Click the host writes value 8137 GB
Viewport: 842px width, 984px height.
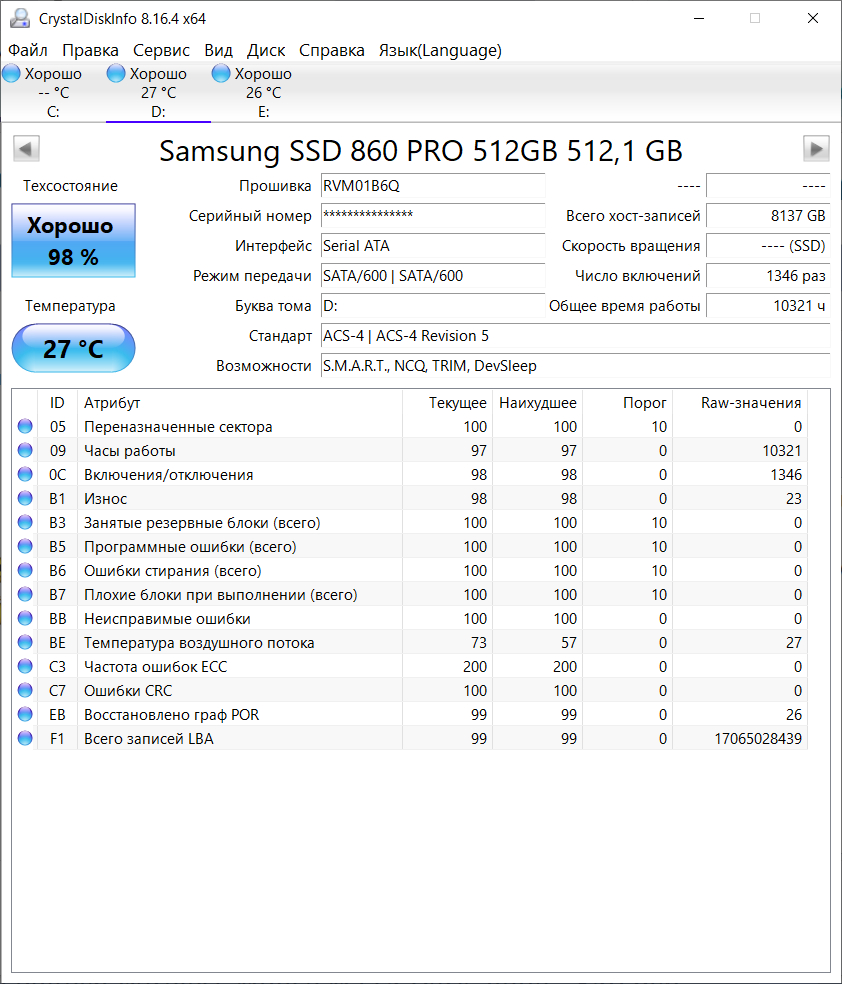(768, 216)
